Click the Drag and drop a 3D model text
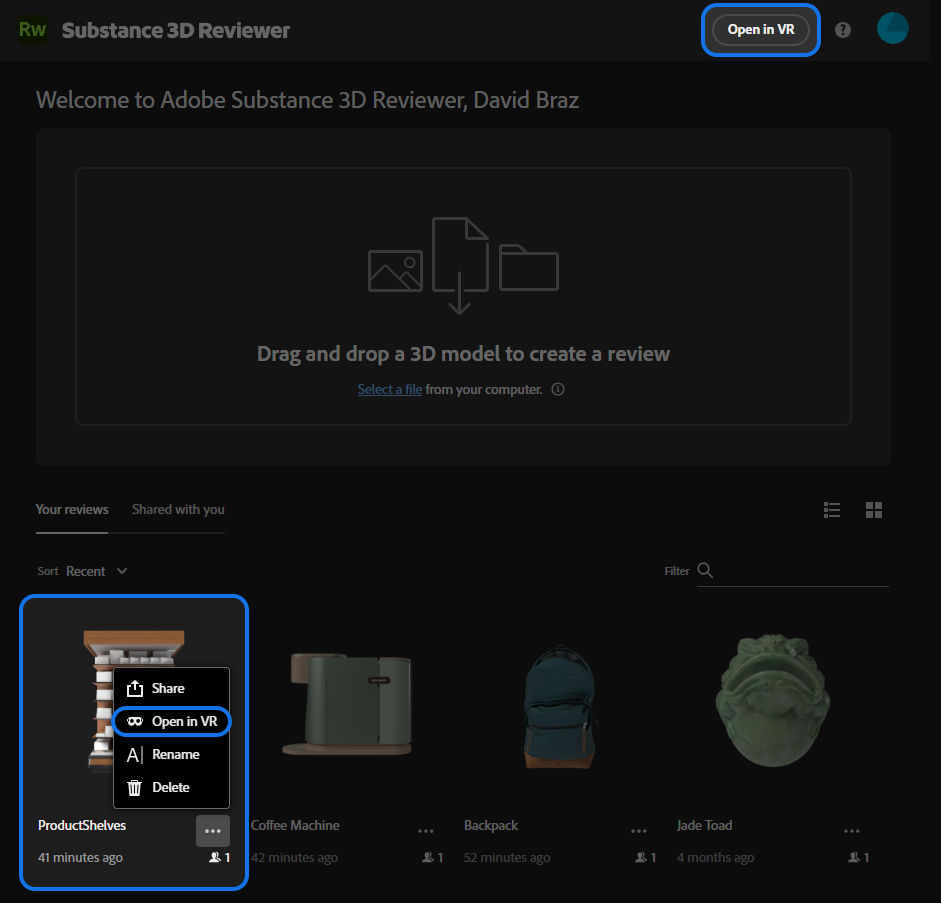 coord(463,354)
